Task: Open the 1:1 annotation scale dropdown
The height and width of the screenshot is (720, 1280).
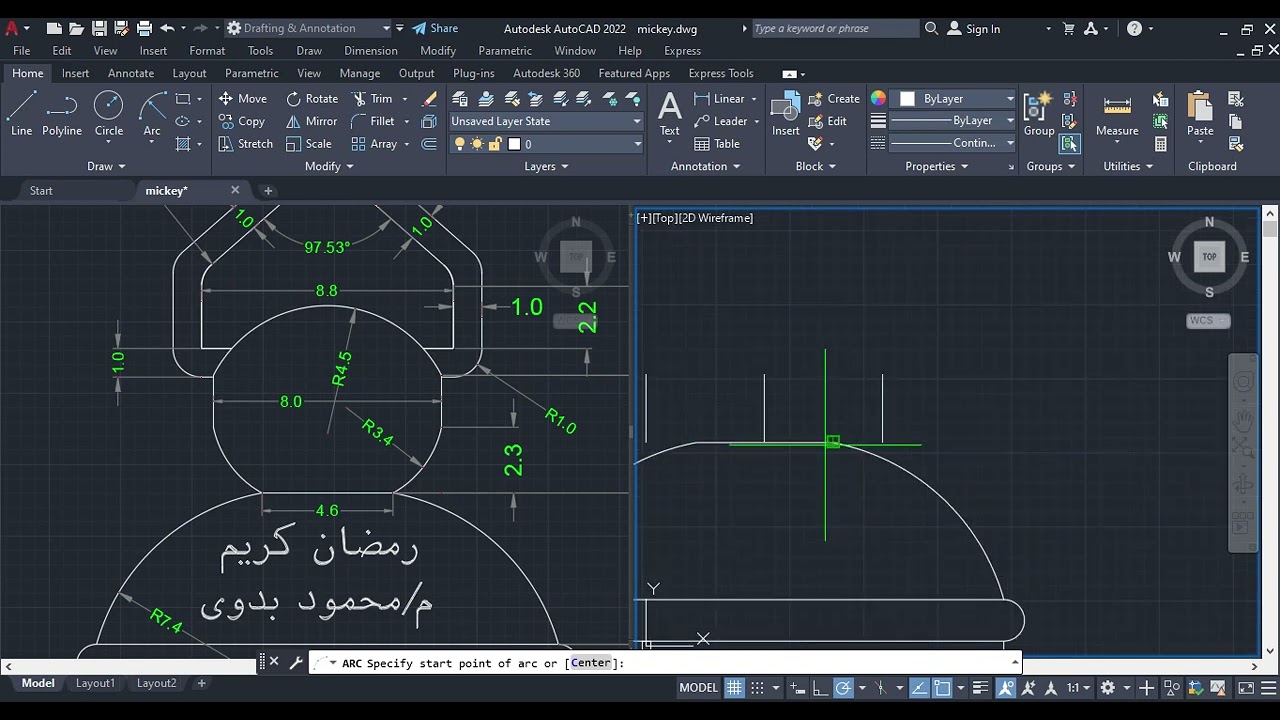Action: (x=1078, y=688)
